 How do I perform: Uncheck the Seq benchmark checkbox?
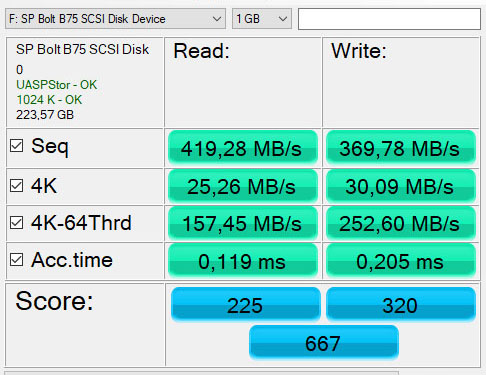16,146
